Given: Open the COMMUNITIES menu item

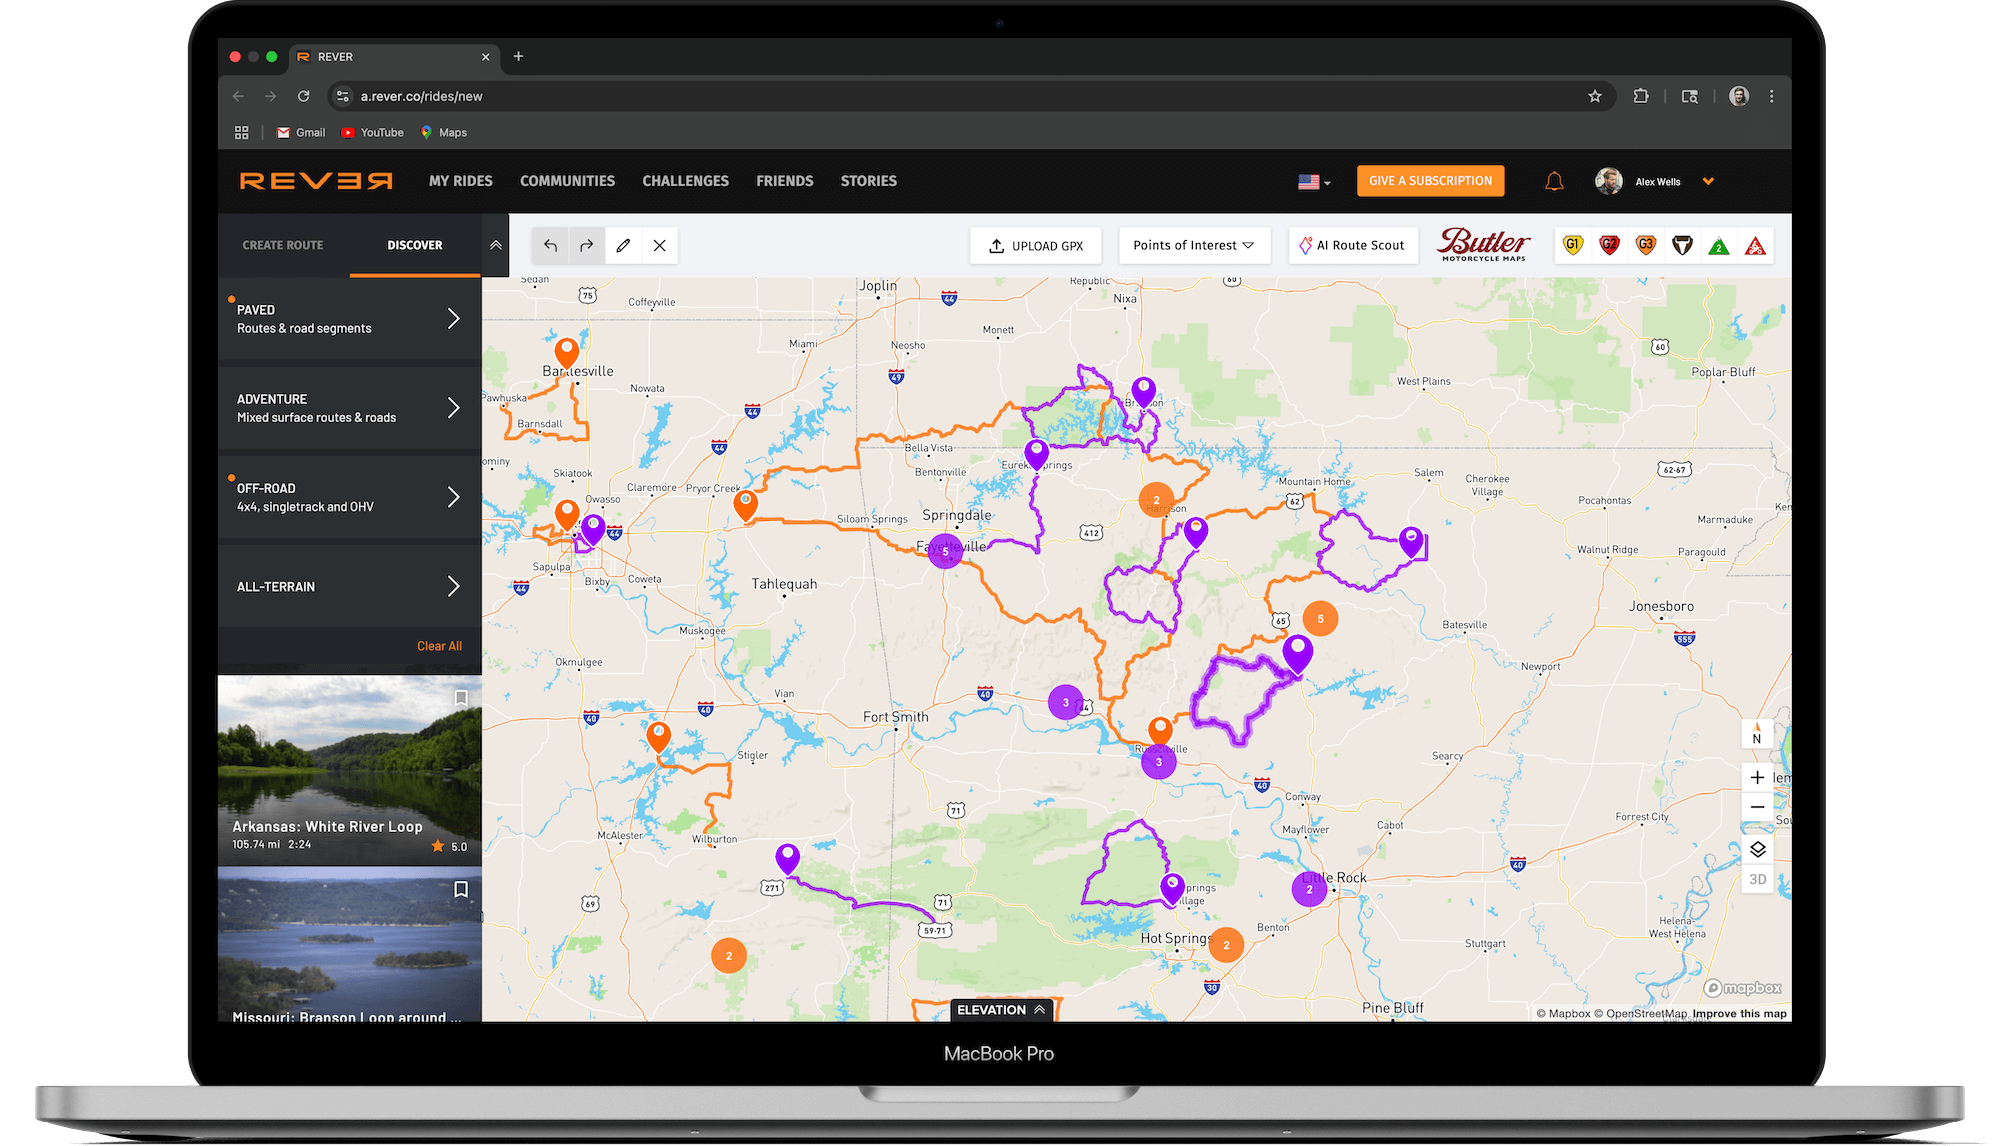Looking at the screenshot, I should 567,181.
